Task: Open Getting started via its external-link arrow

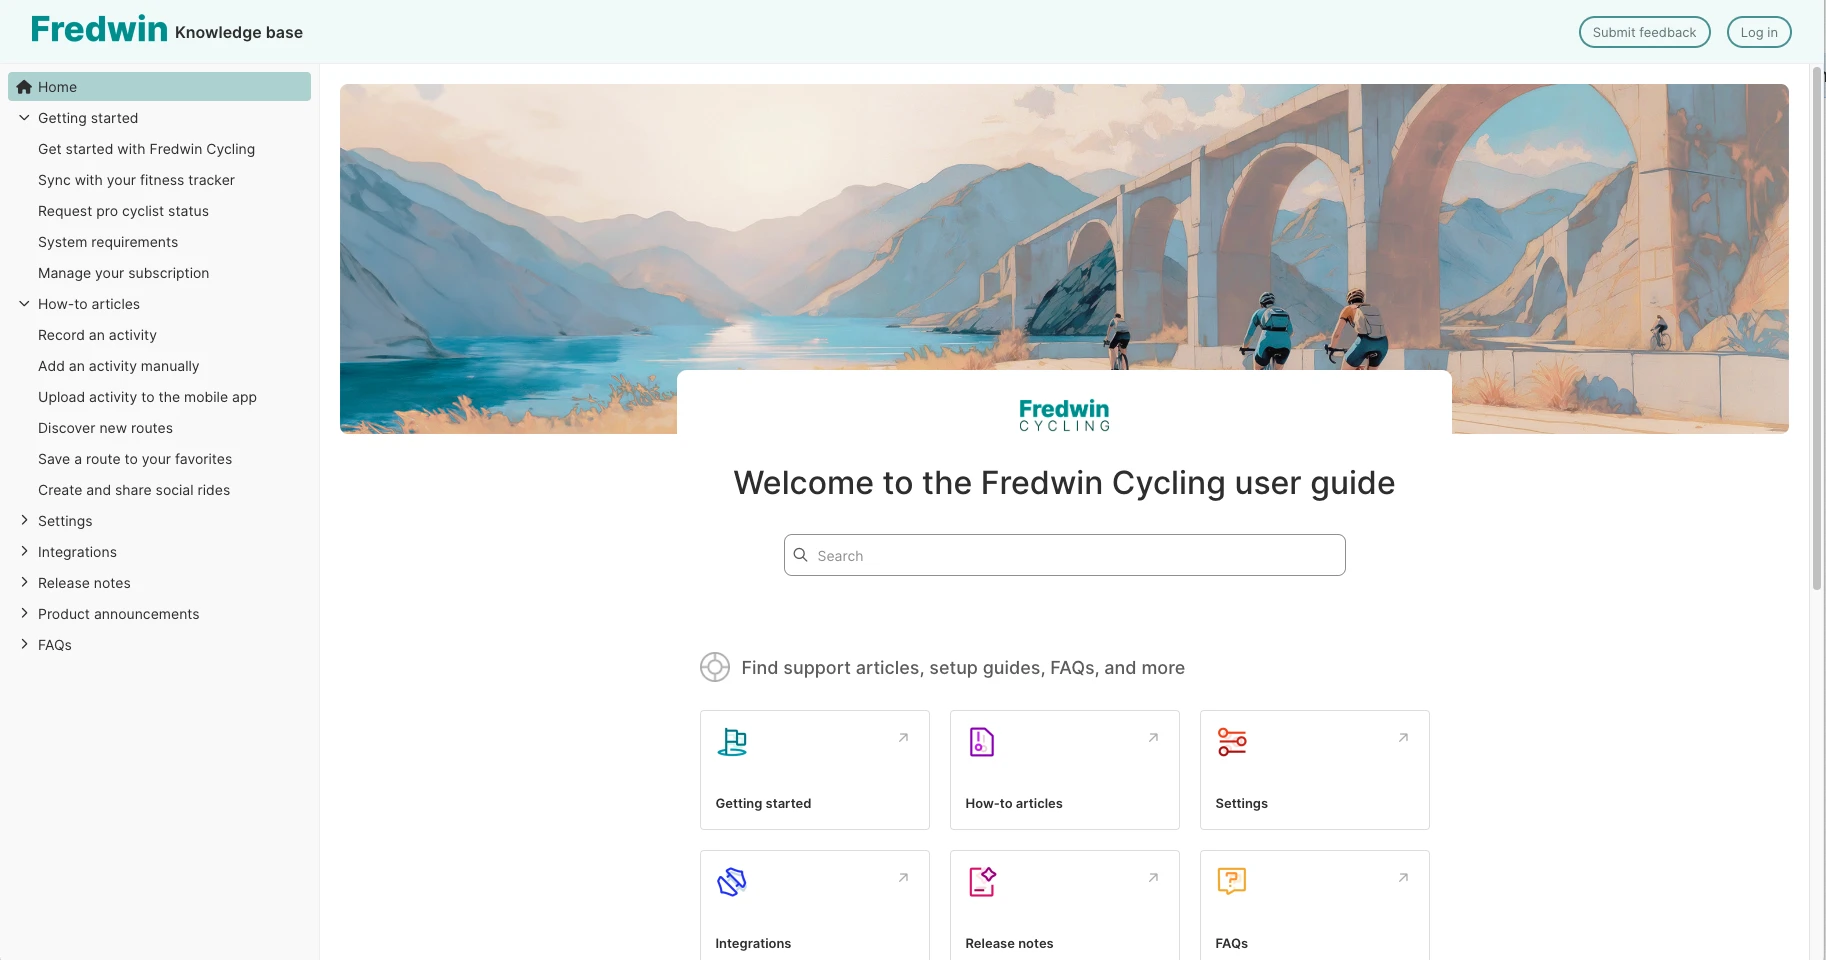Action: [902, 737]
